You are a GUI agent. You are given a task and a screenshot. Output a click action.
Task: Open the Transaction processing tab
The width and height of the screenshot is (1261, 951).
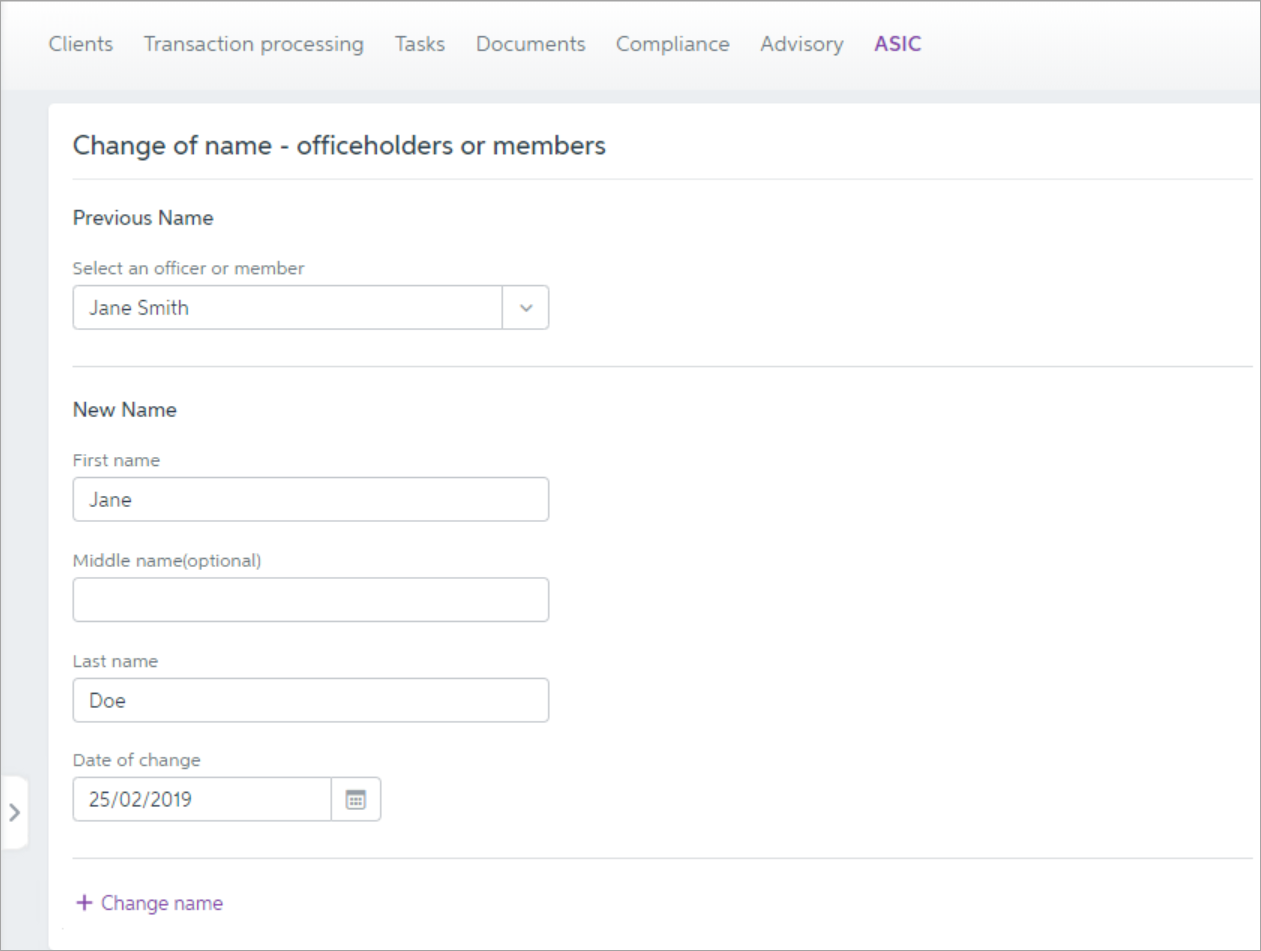point(254,44)
